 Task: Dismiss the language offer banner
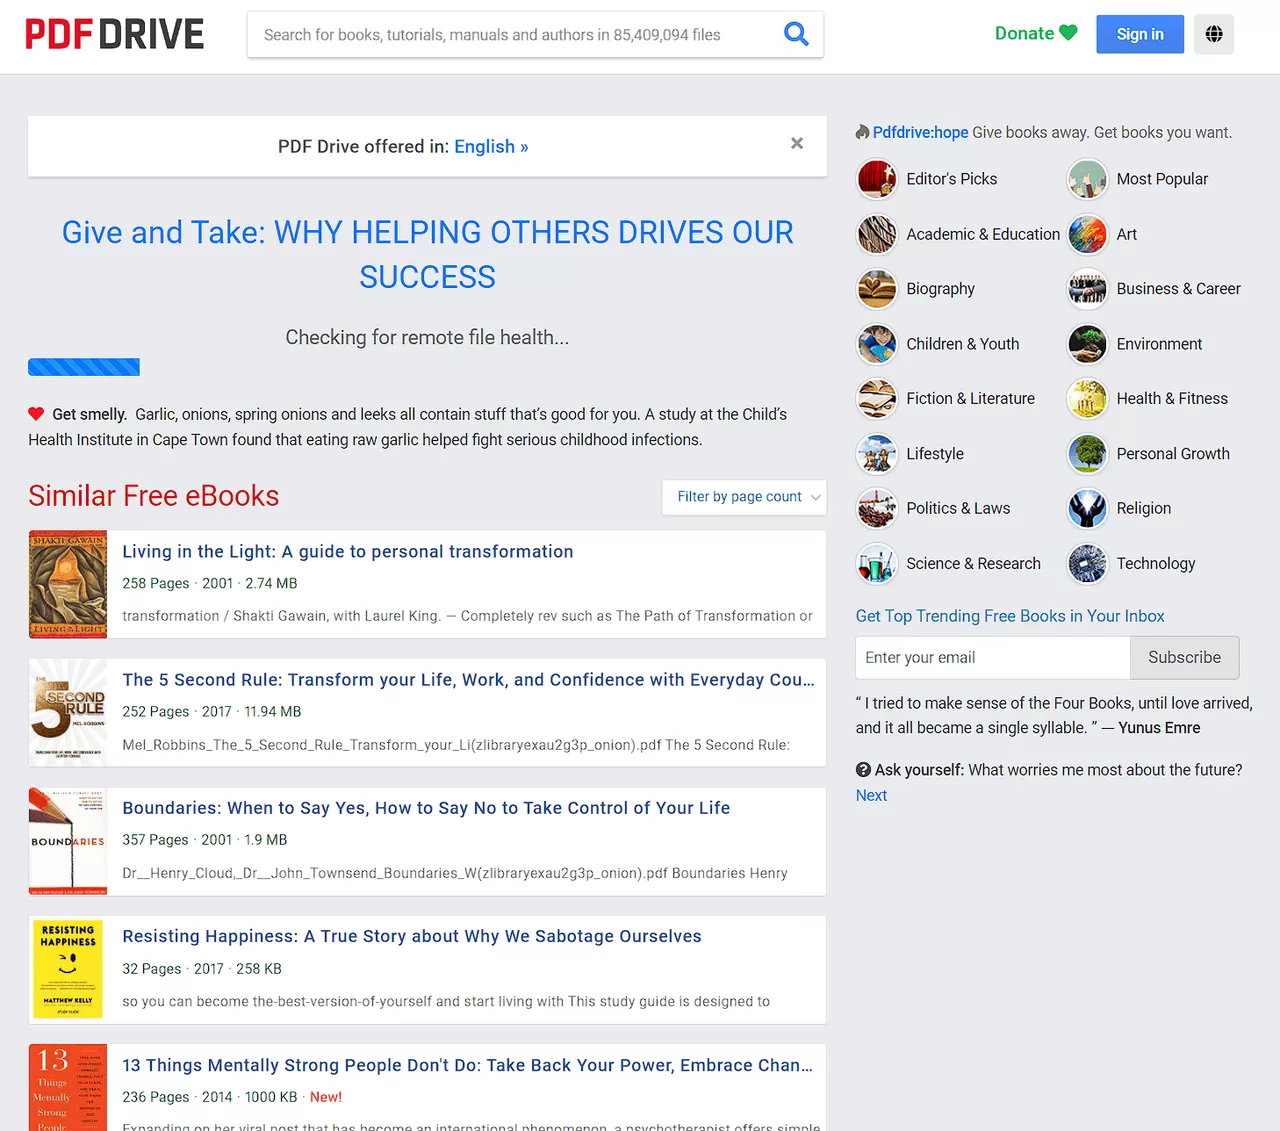click(x=796, y=143)
